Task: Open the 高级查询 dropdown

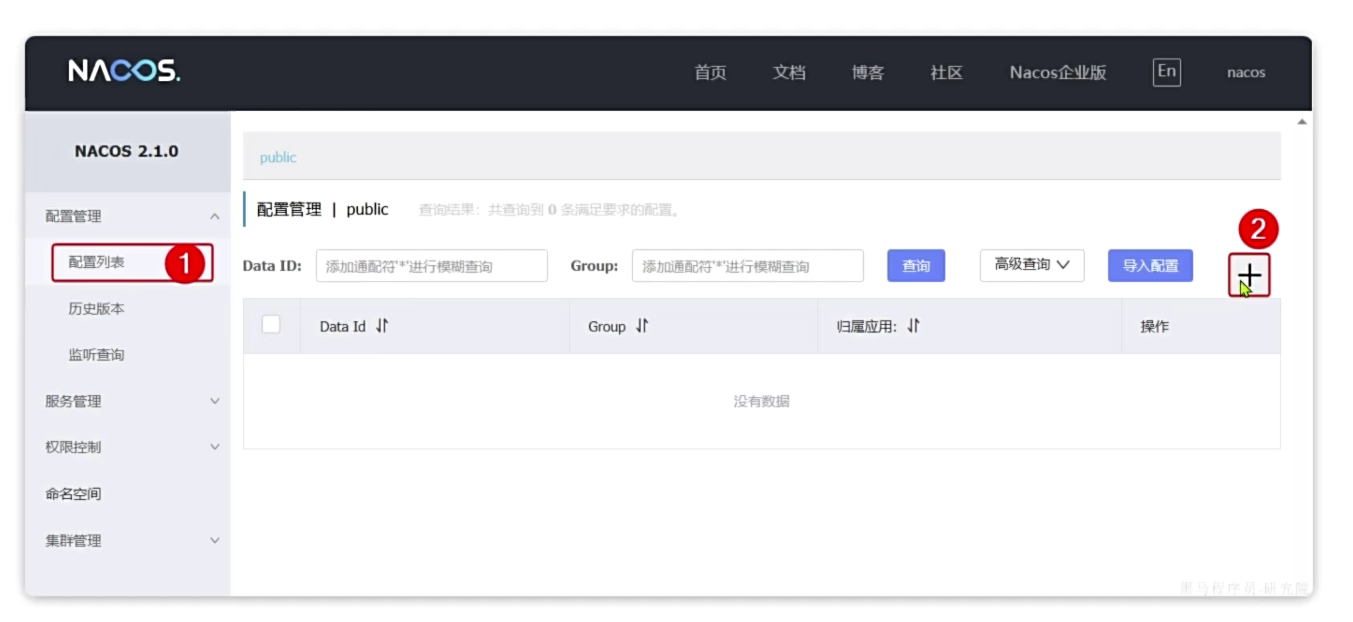Action: coord(1031,265)
